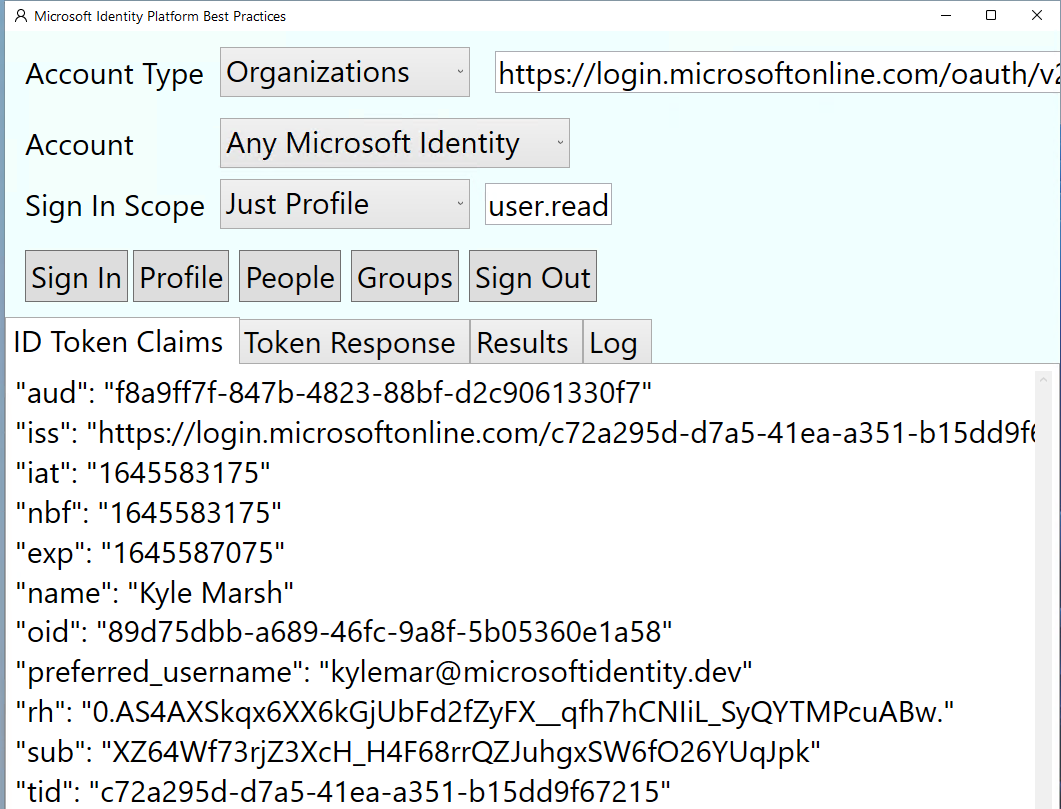Click the login.microsoftonline.com URL field

point(777,73)
